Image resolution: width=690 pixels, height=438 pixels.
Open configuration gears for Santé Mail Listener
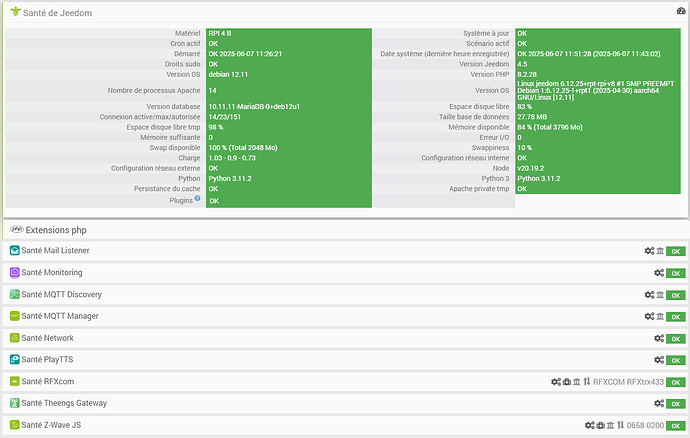tap(649, 251)
